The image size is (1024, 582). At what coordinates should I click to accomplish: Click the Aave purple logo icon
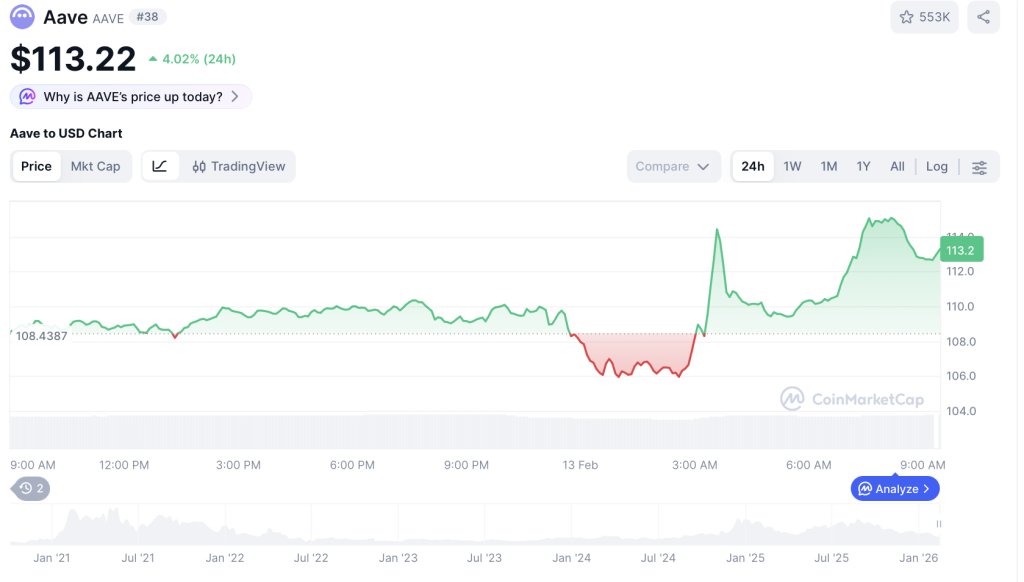coord(22,17)
